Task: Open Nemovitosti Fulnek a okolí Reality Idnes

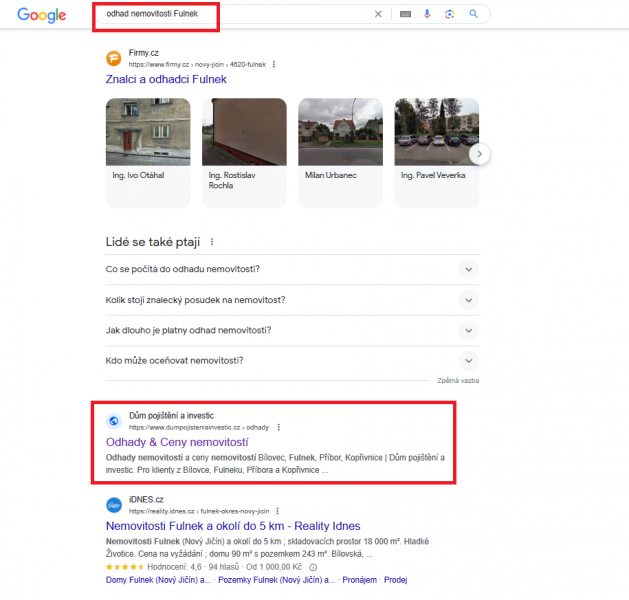Action: (x=233, y=526)
